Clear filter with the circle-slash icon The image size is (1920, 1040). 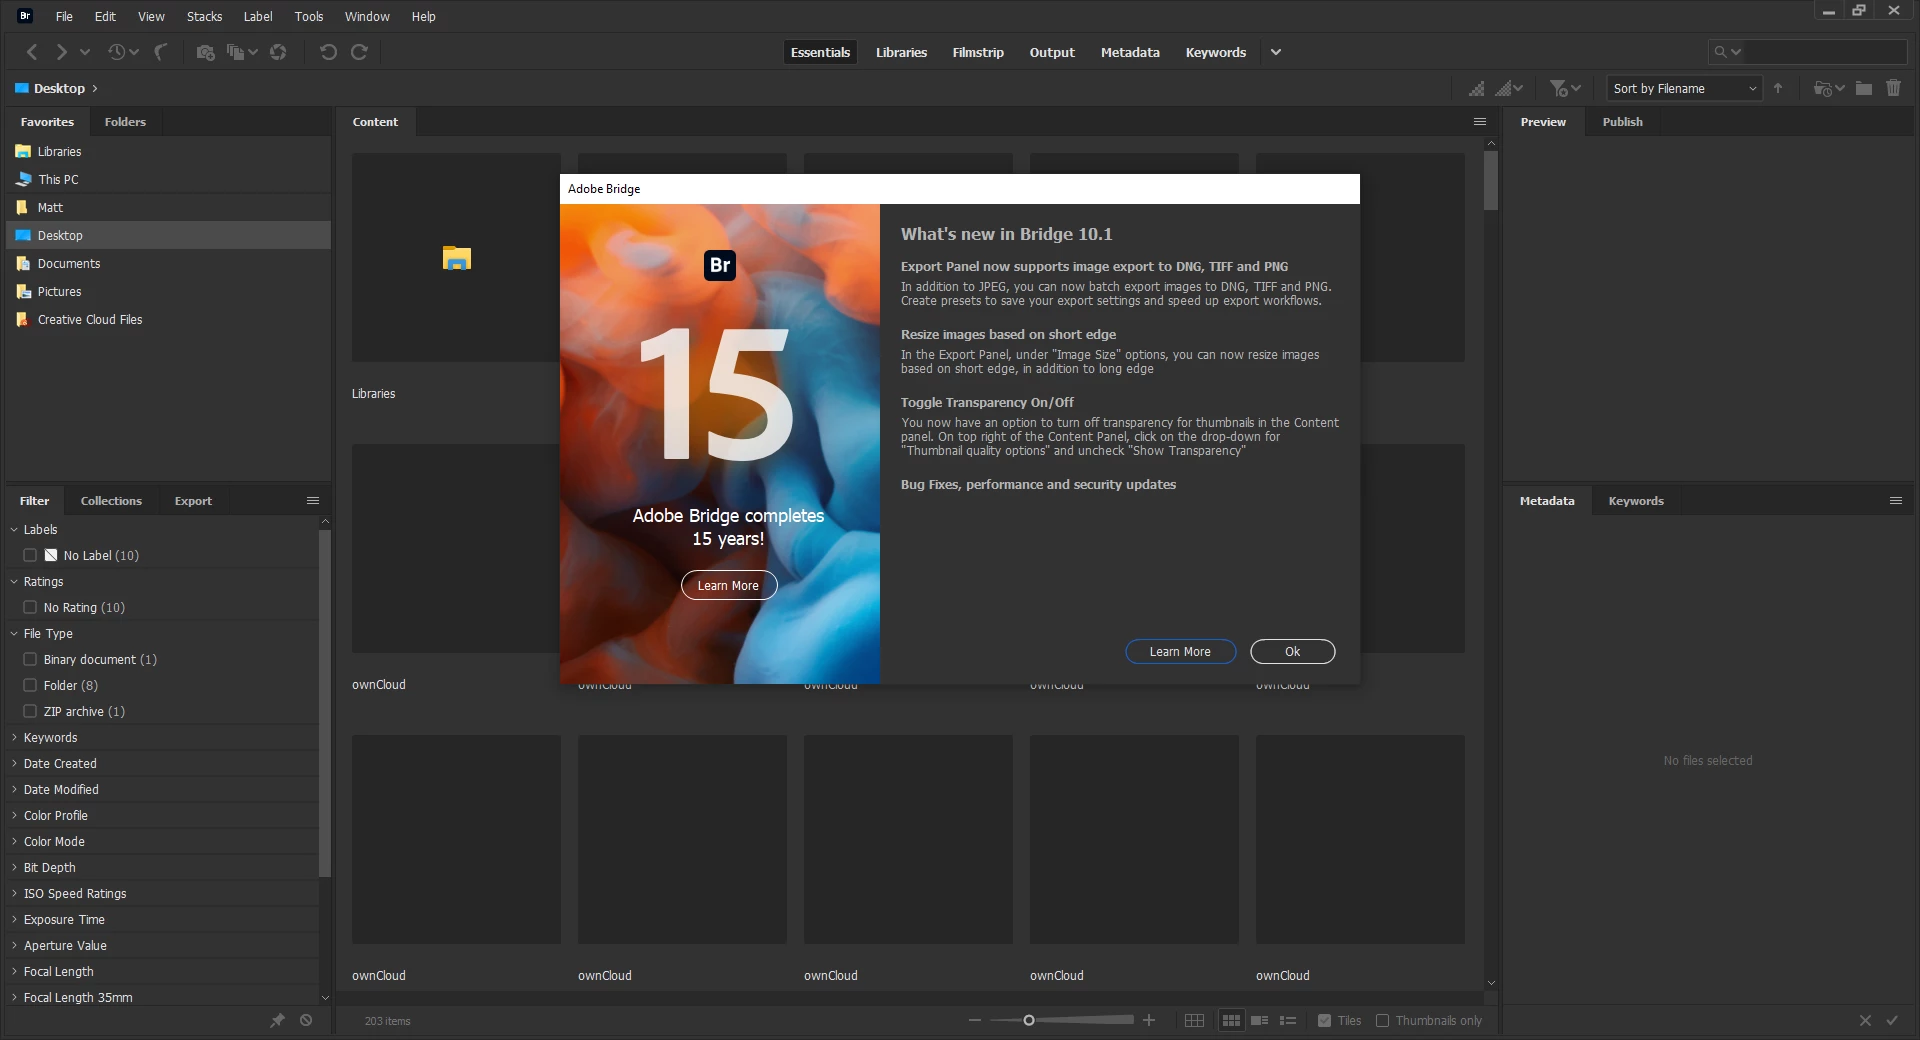[x=306, y=1020]
